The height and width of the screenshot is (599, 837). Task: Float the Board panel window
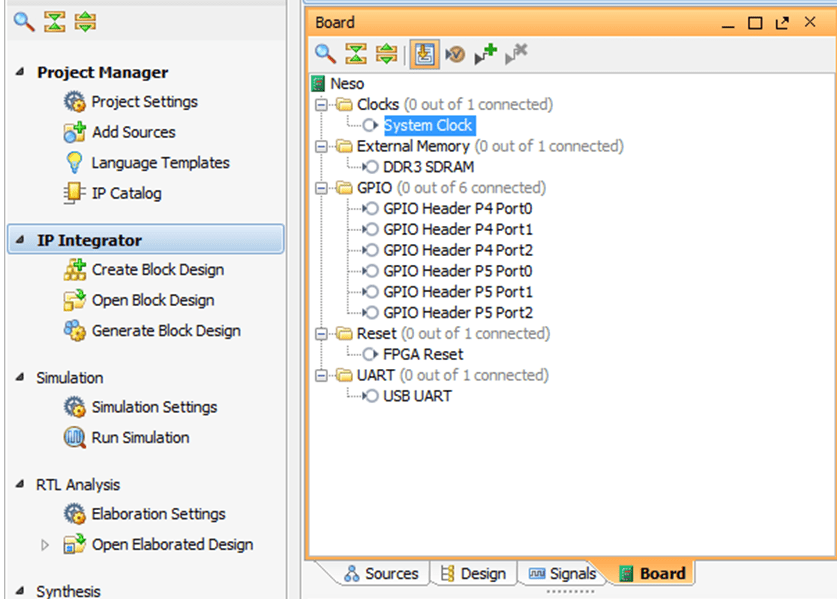point(782,22)
